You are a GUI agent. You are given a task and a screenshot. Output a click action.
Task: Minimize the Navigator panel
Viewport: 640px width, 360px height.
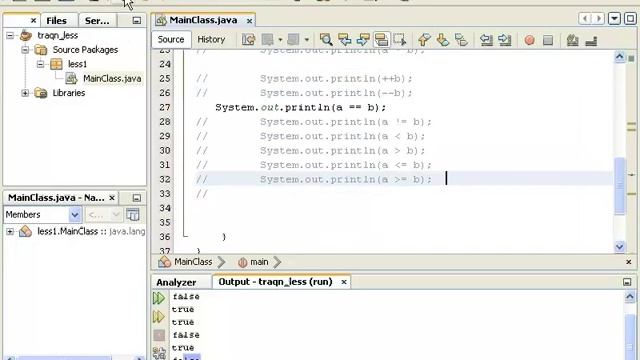coord(137,198)
